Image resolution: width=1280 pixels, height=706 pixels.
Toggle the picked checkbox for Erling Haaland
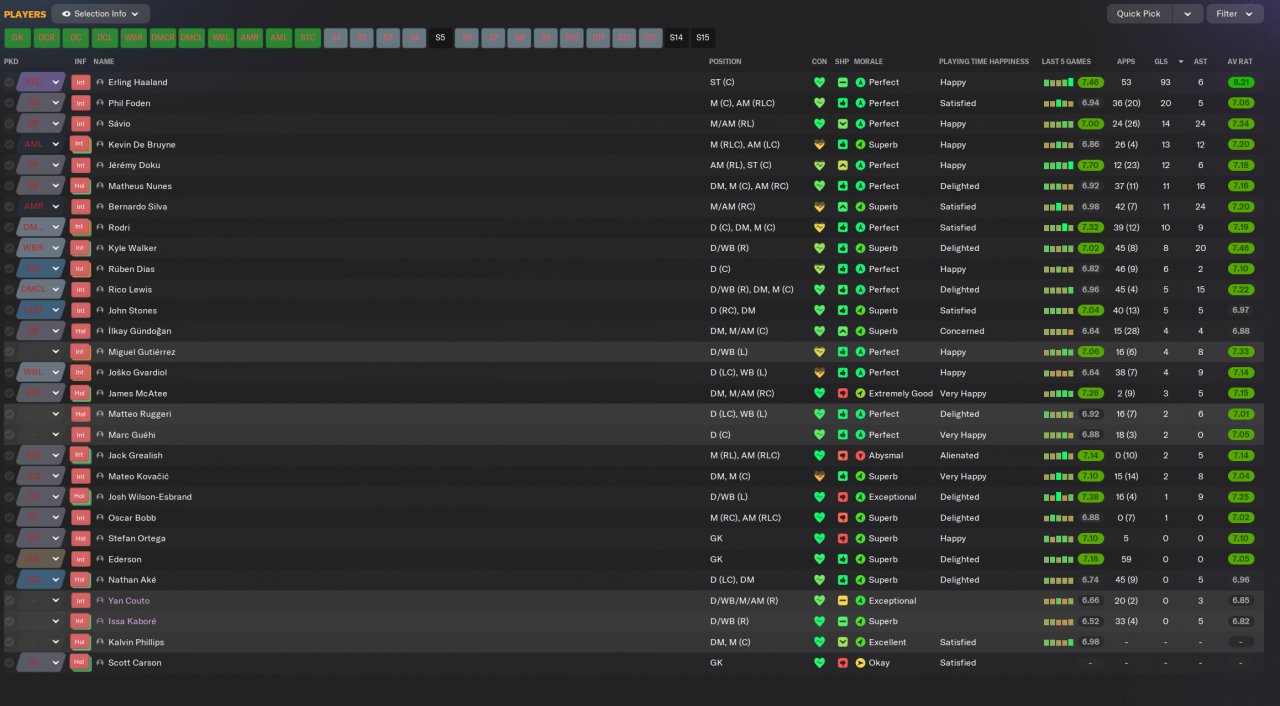(9, 82)
